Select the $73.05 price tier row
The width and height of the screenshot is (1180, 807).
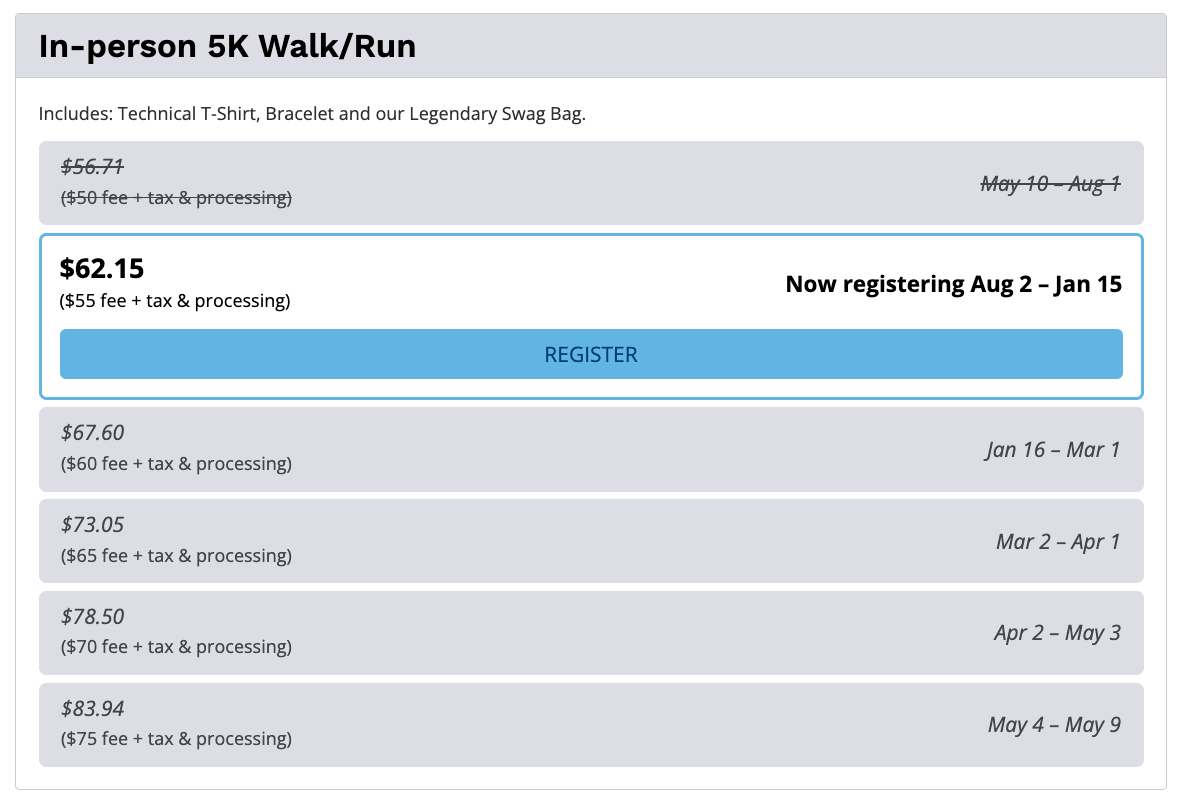[591, 541]
